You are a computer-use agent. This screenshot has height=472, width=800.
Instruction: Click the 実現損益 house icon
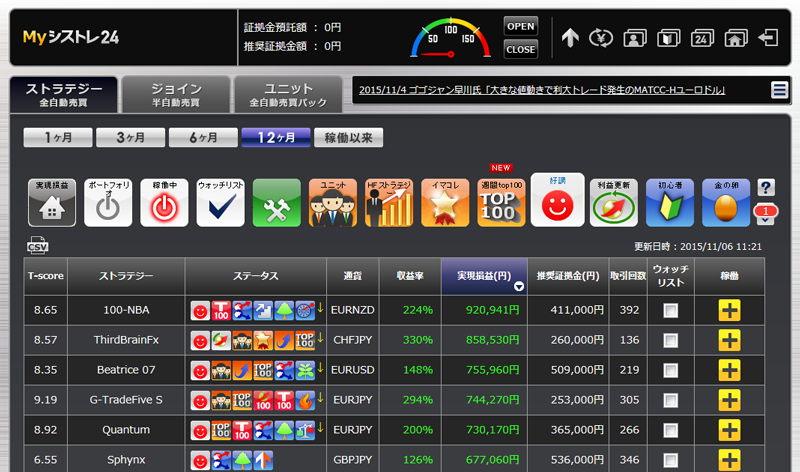pyautogui.click(x=52, y=202)
